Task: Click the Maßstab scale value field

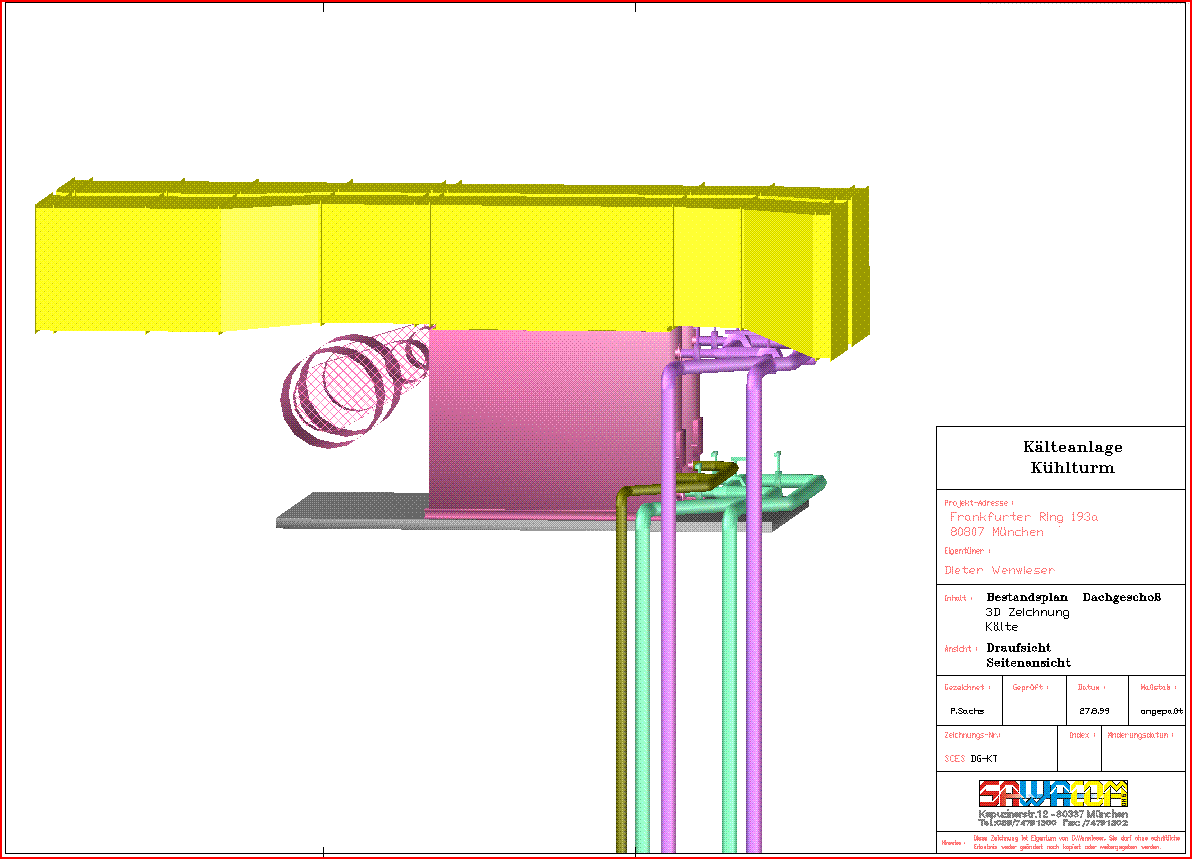Action: pyautogui.click(x=1161, y=711)
